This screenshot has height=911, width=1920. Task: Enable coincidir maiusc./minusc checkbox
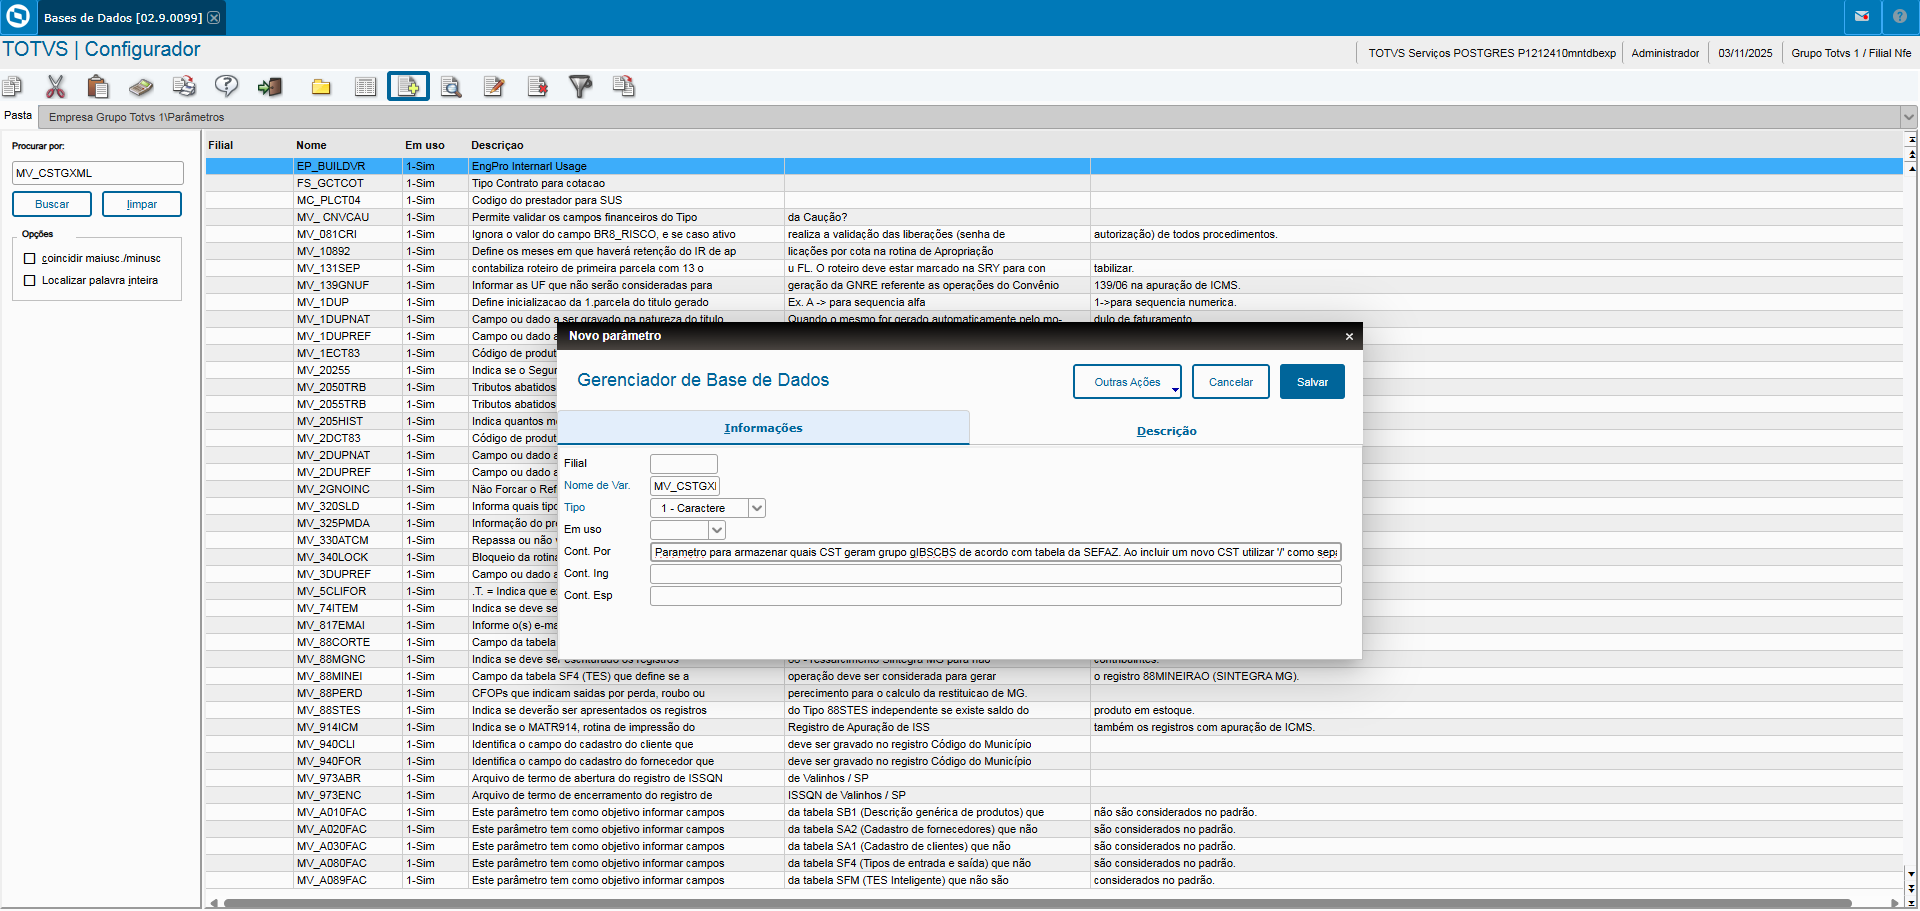click(30, 259)
